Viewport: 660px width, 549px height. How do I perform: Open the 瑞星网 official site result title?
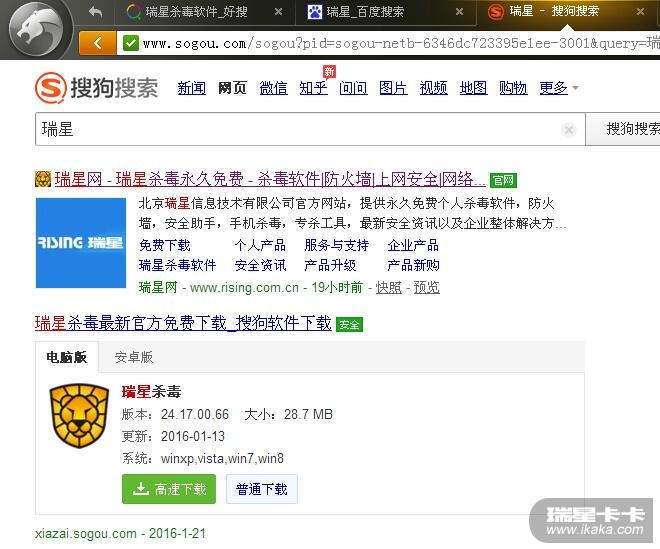tap(270, 180)
